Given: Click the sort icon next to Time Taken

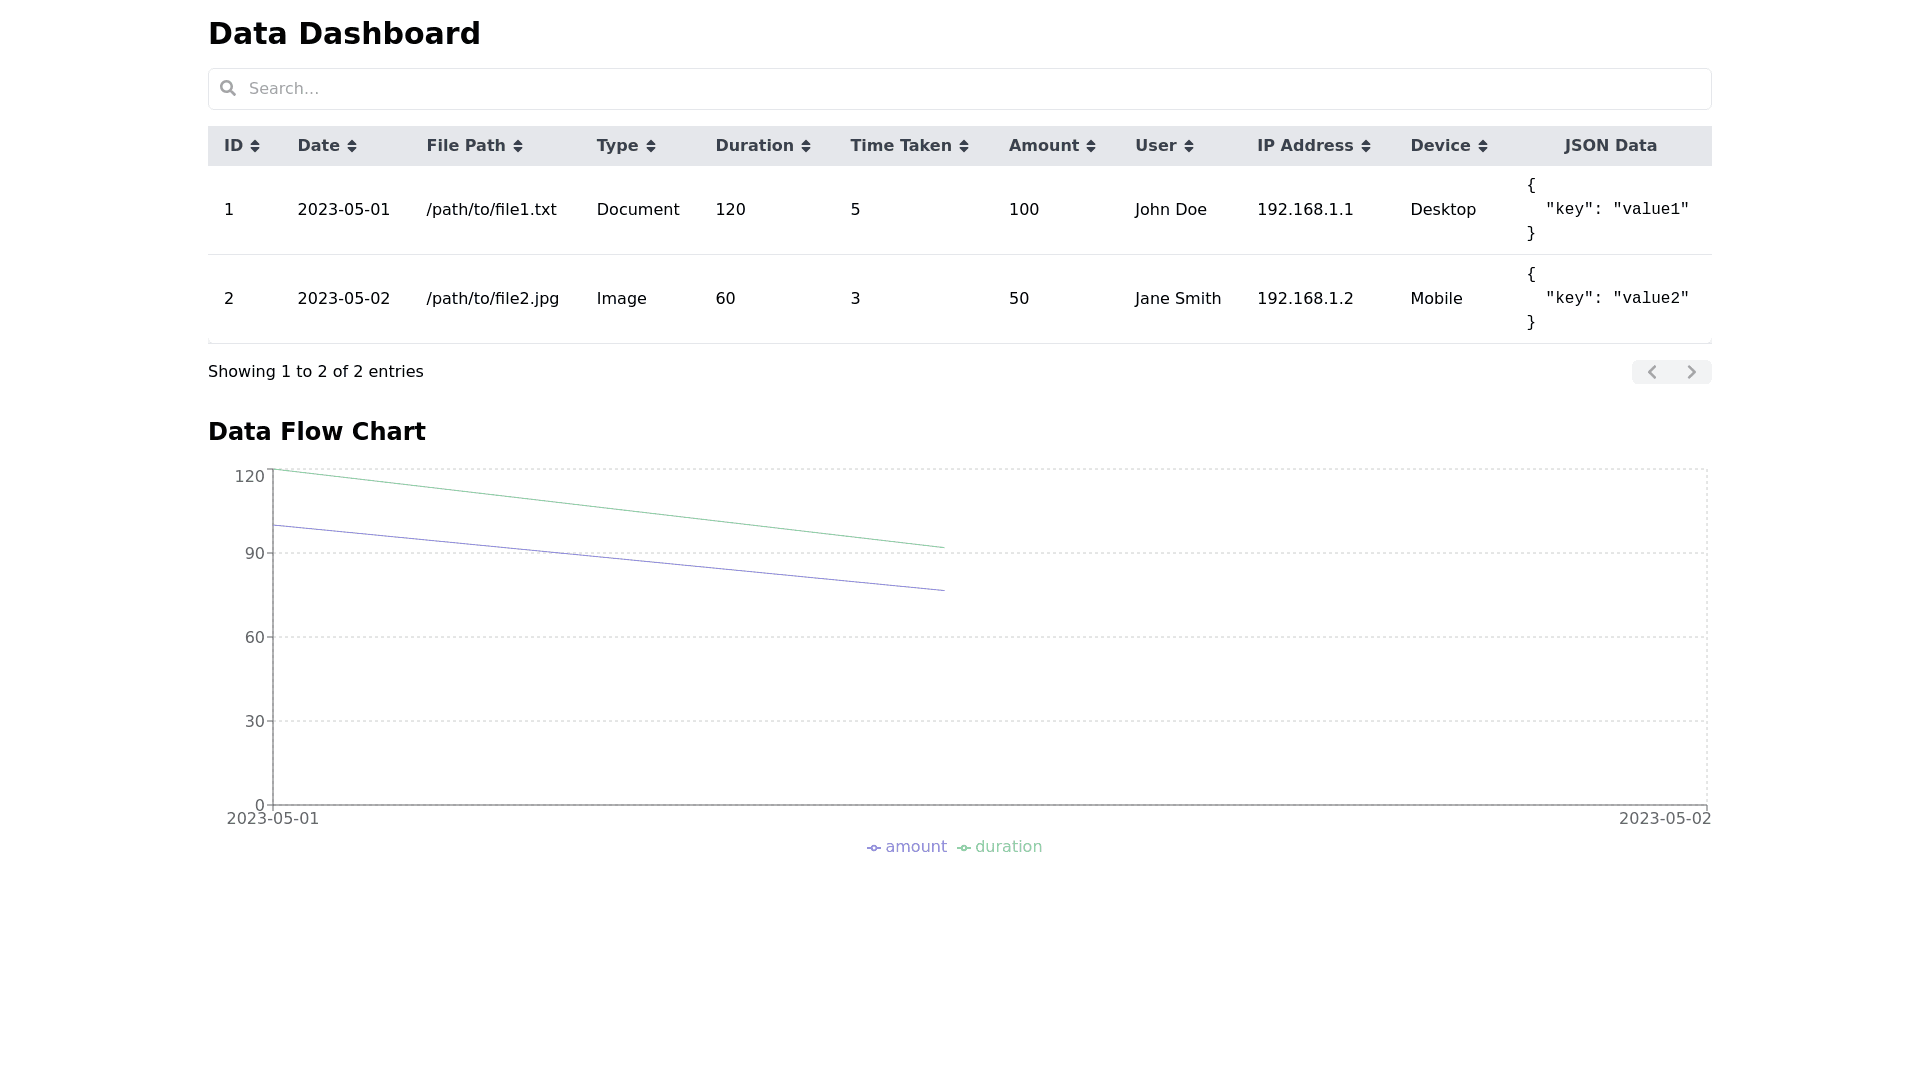Looking at the screenshot, I should coord(962,145).
